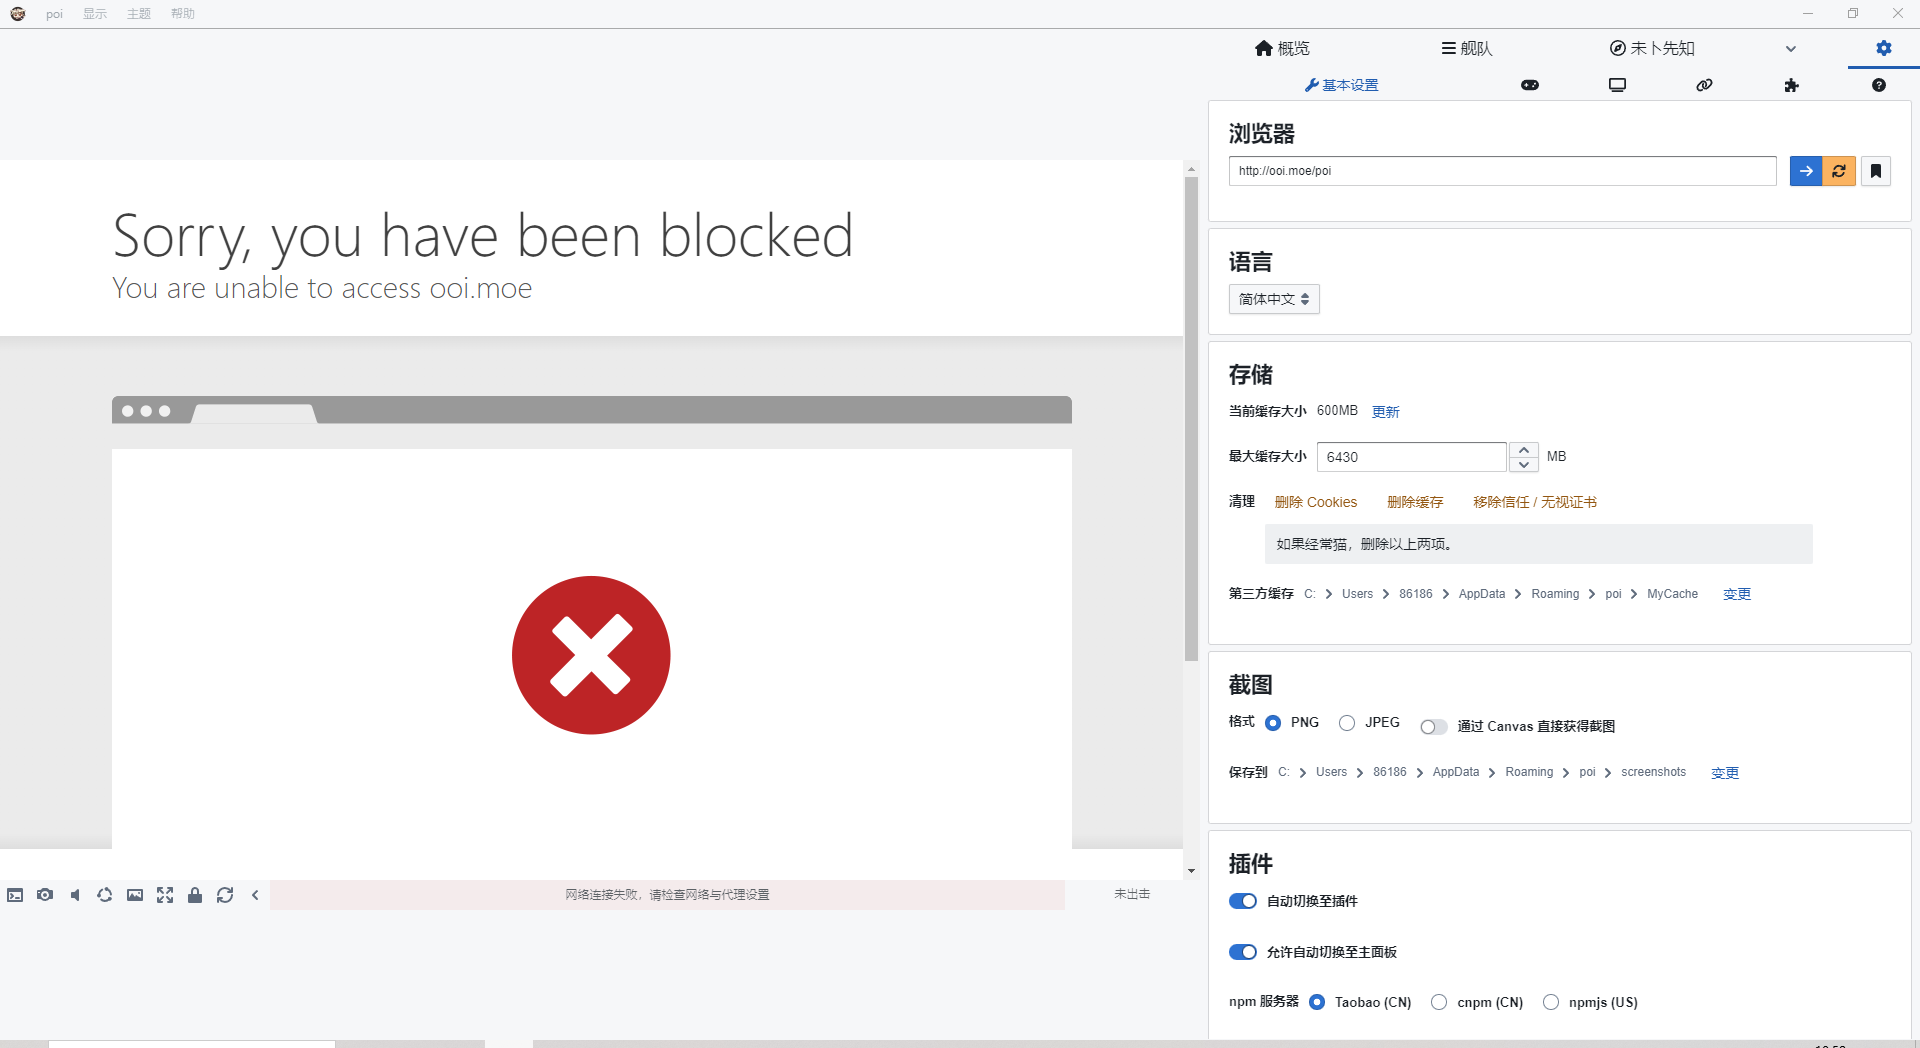Select Taobao (CN) npm server

click(x=1317, y=1002)
